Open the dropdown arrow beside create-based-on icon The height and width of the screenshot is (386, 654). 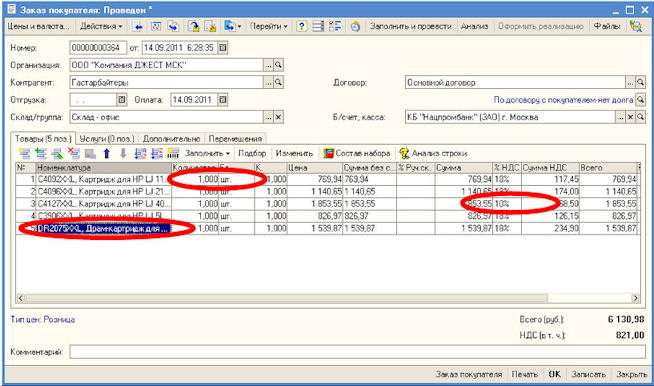239,26
